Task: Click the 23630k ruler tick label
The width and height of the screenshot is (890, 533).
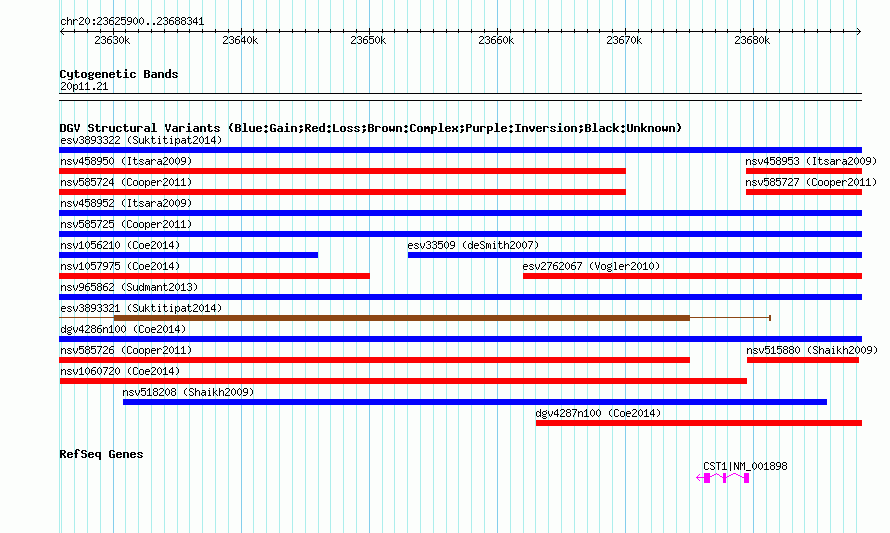Action: (x=112, y=40)
